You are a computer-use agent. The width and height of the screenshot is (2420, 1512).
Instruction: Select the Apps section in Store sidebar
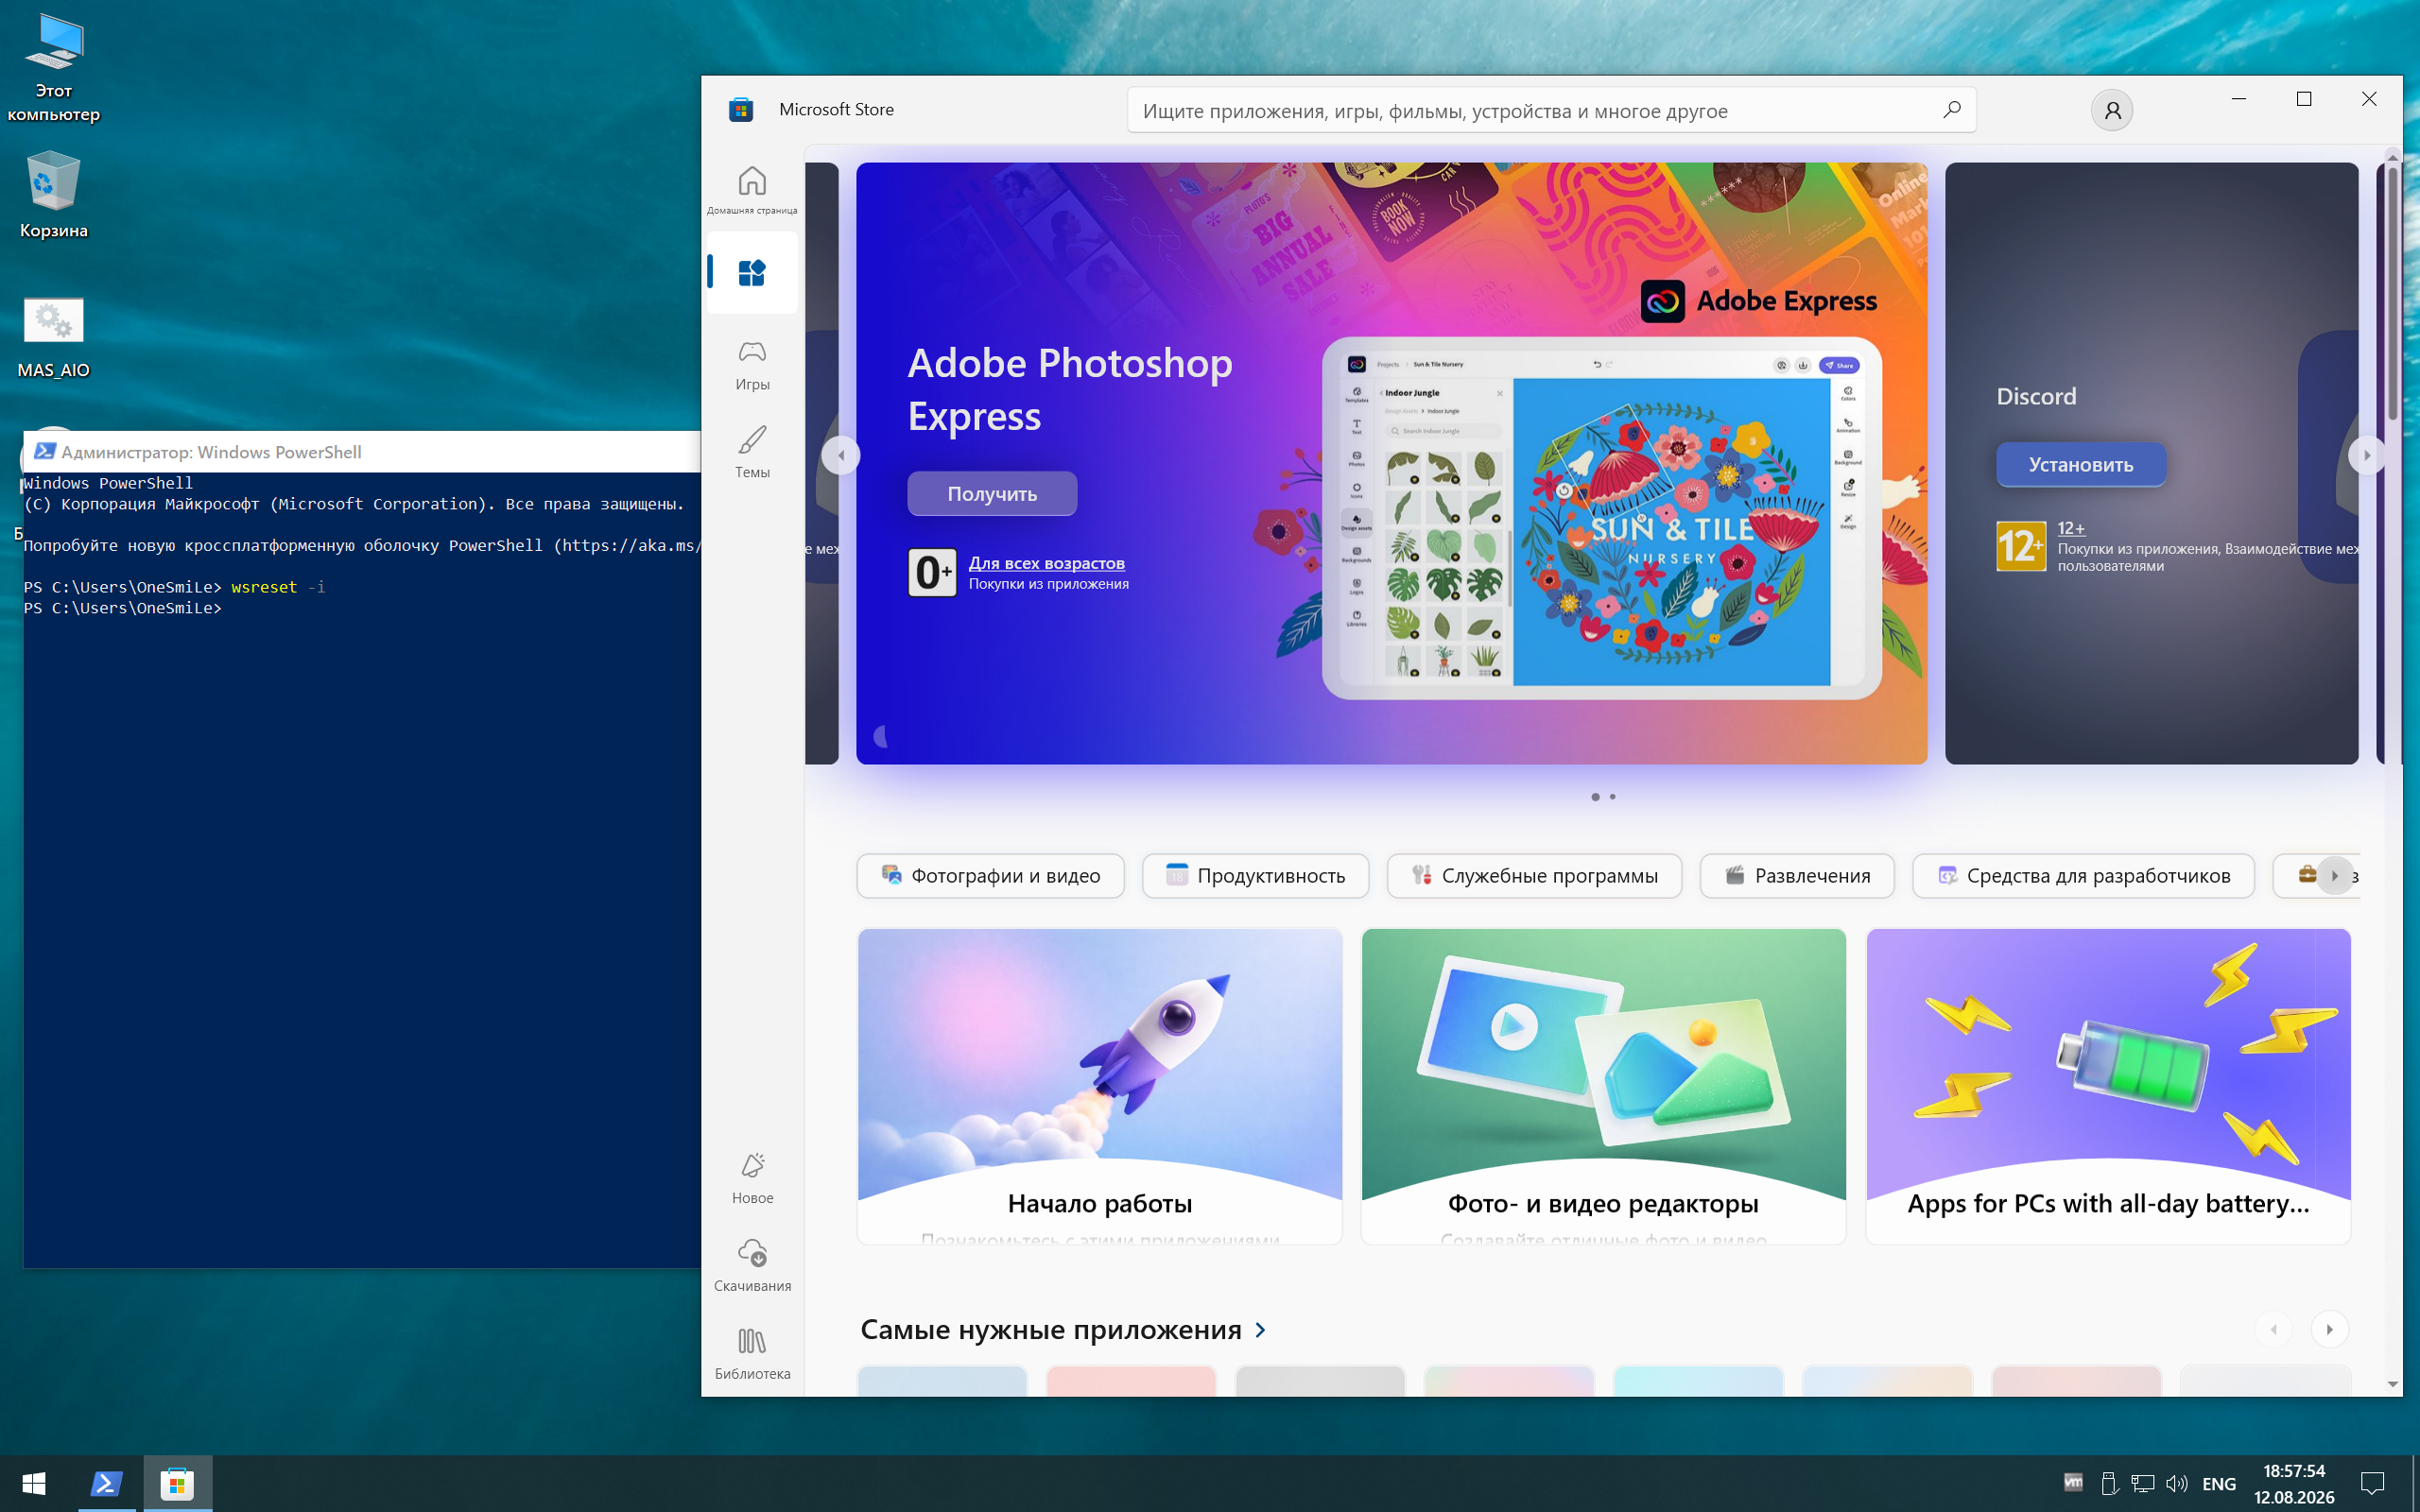coord(751,272)
